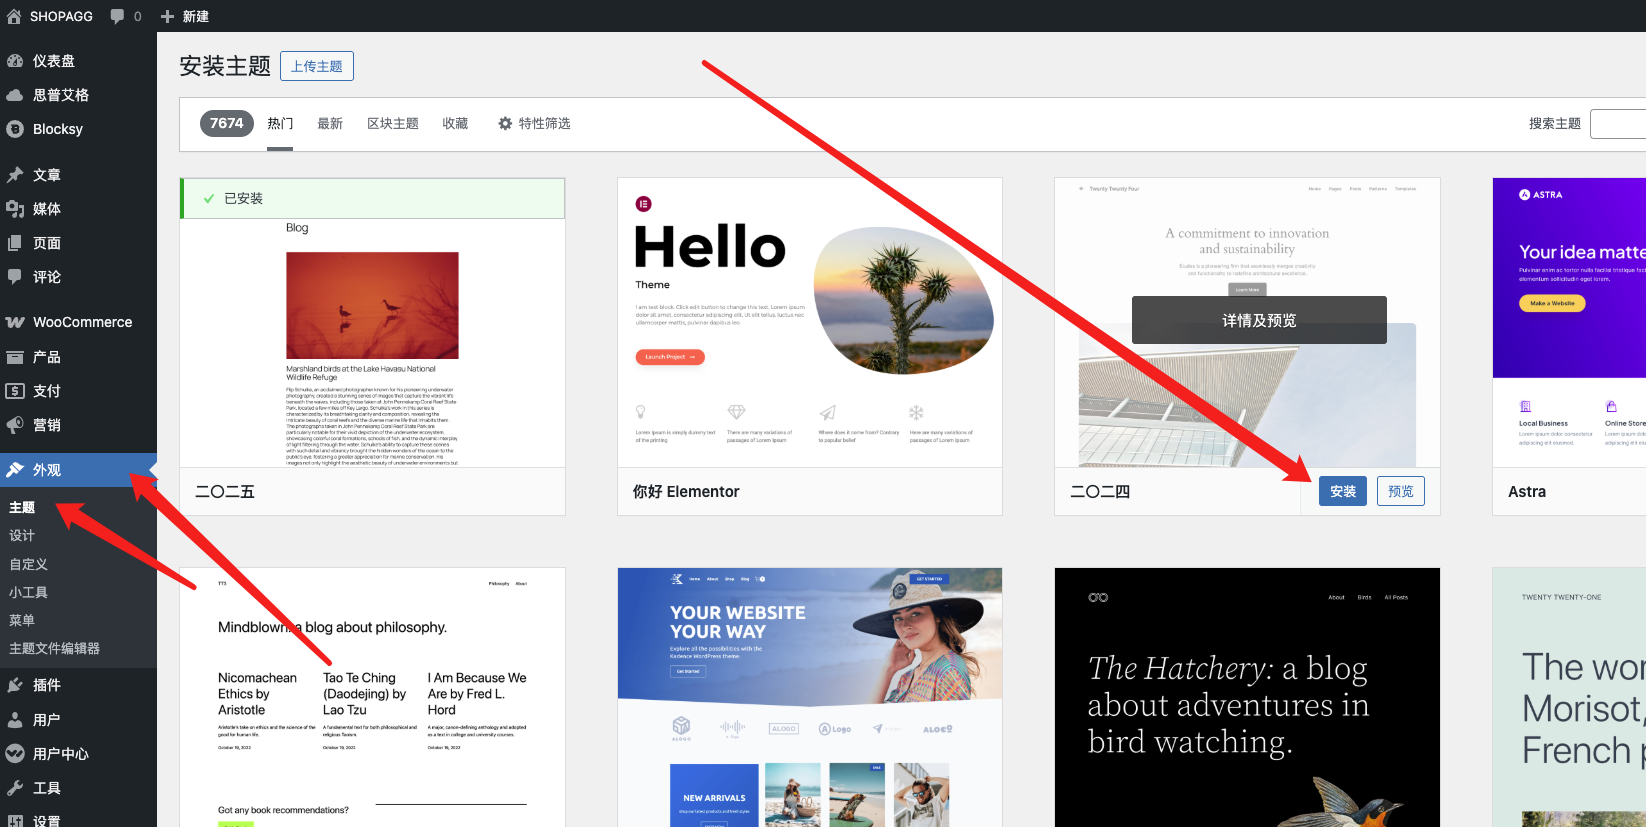
Task: Click the Marketing megaphone icon (营销)
Action: [15, 425]
